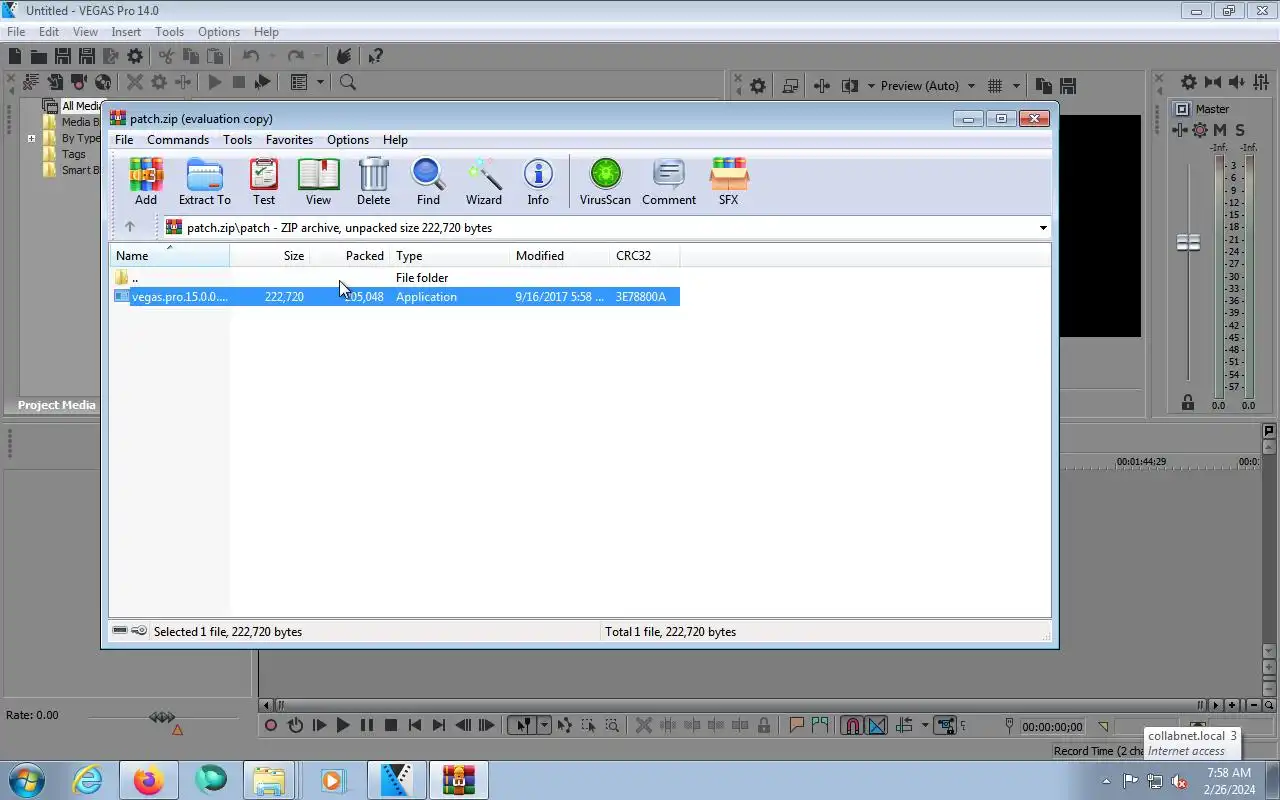Open the Project Media views dropdown arrow
Image resolution: width=1280 pixels, height=800 pixels.
[320, 82]
